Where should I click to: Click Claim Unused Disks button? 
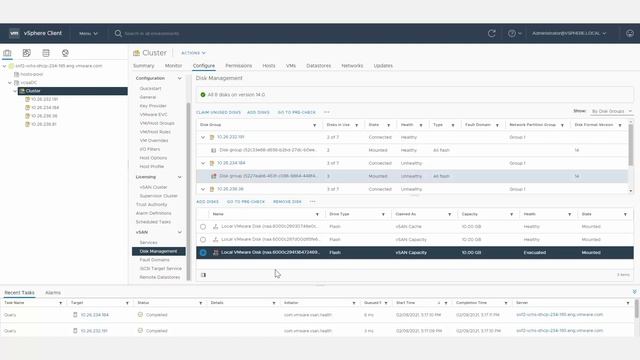pos(218,112)
